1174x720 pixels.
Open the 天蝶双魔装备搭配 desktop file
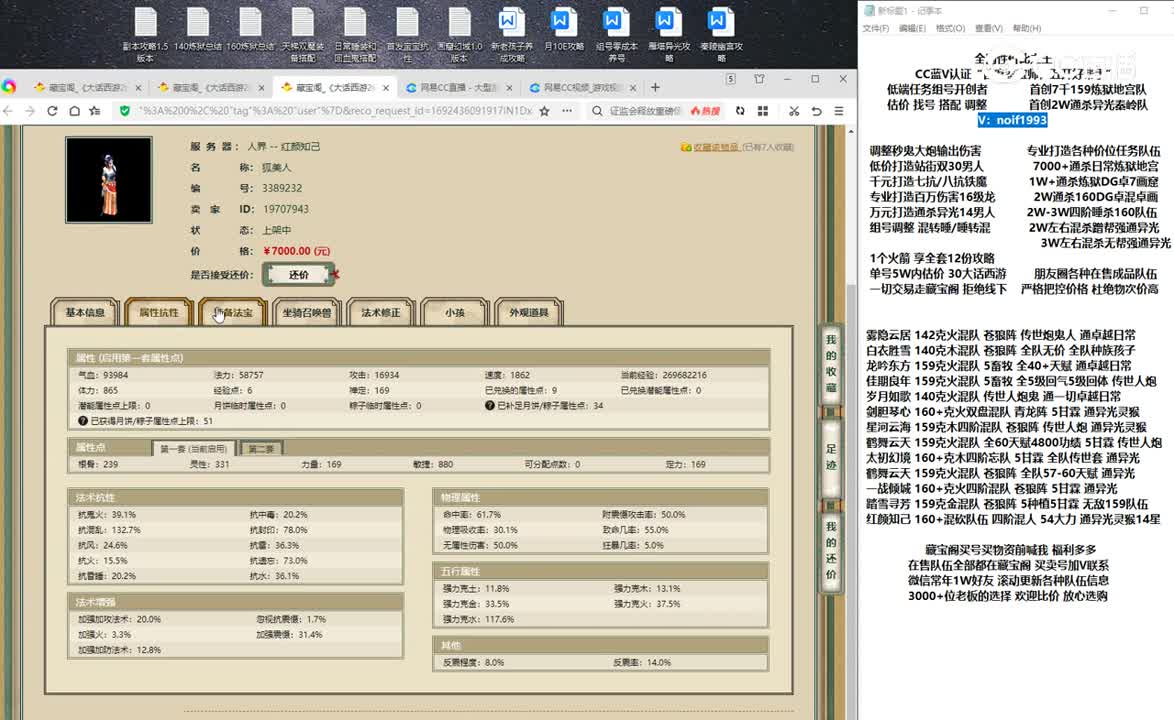pos(302,34)
